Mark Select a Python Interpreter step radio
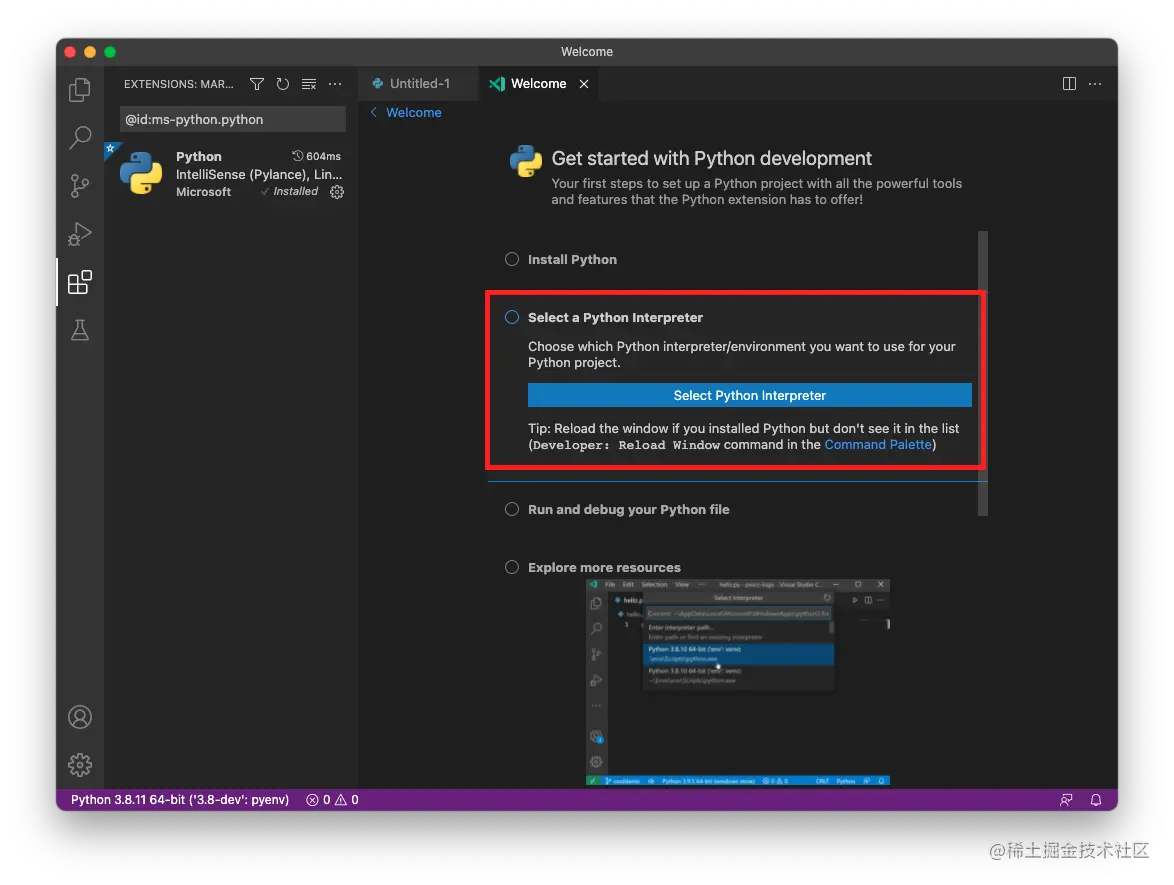Image resolution: width=1174 pixels, height=885 pixels. tap(511, 317)
